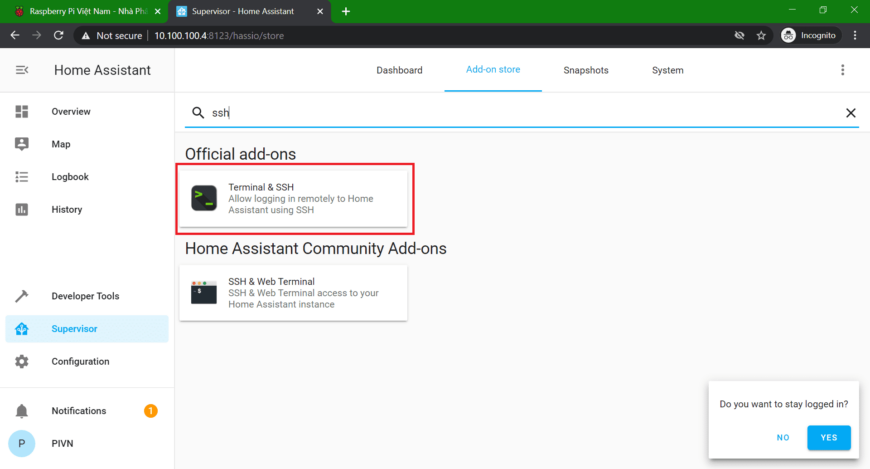
Task: Open the Logbook page
Action: 69,177
